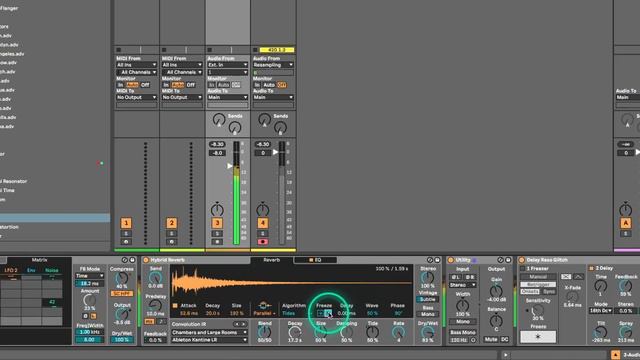
Task: Click Hybrid Reverb hot-swap preset icon
Action: pyautogui.click(x=430, y=260)
